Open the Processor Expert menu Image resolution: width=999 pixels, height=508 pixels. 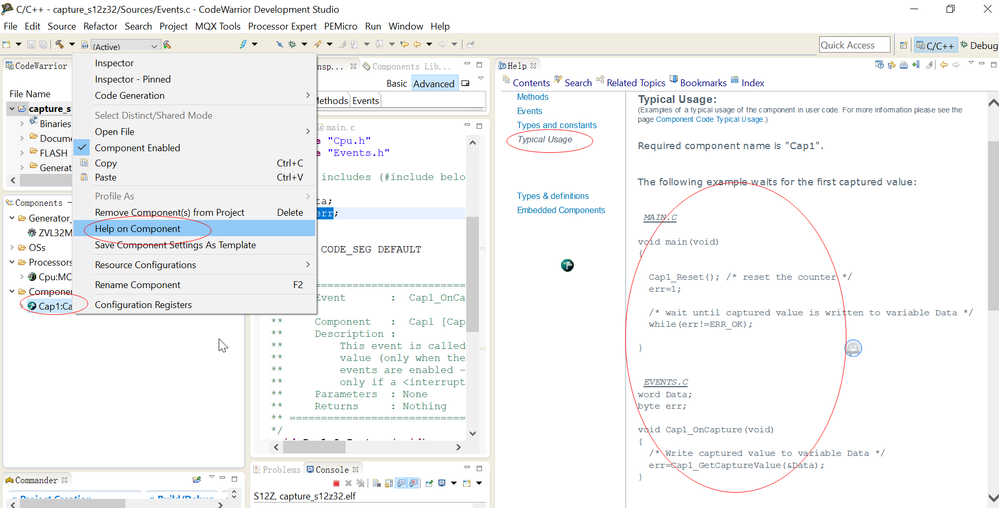click(x=282, y=26)
